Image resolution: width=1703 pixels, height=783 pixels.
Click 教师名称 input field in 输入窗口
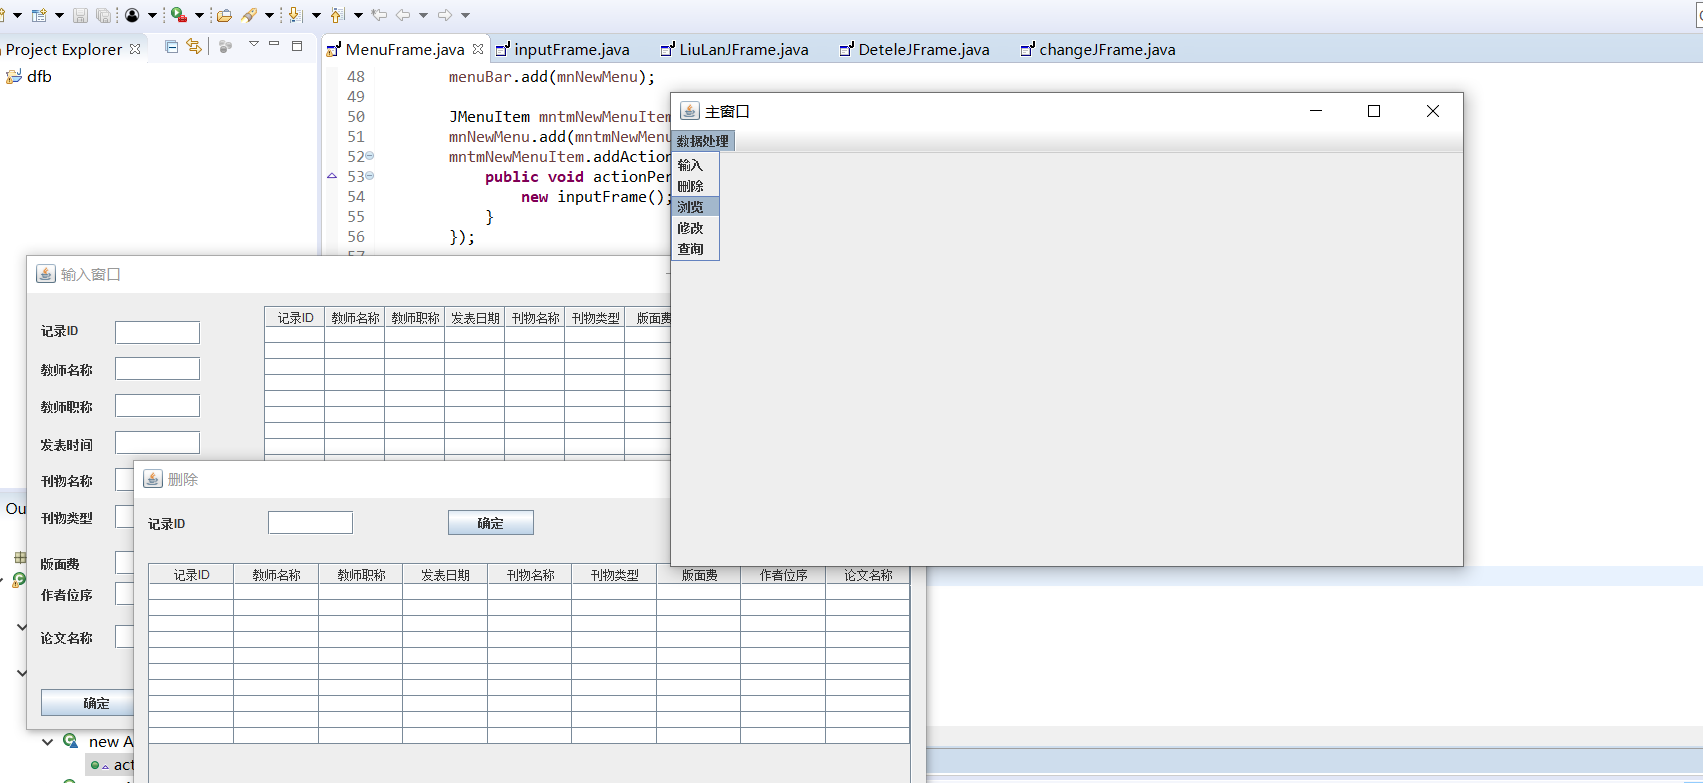157,369
